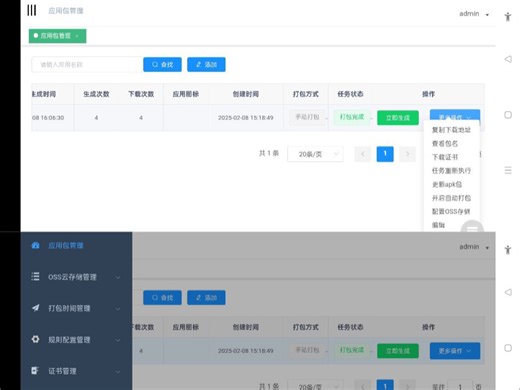Close the green 应用包管理 tab with its x
The height and width of the screenshot is (390, 520).
(77, 36)
